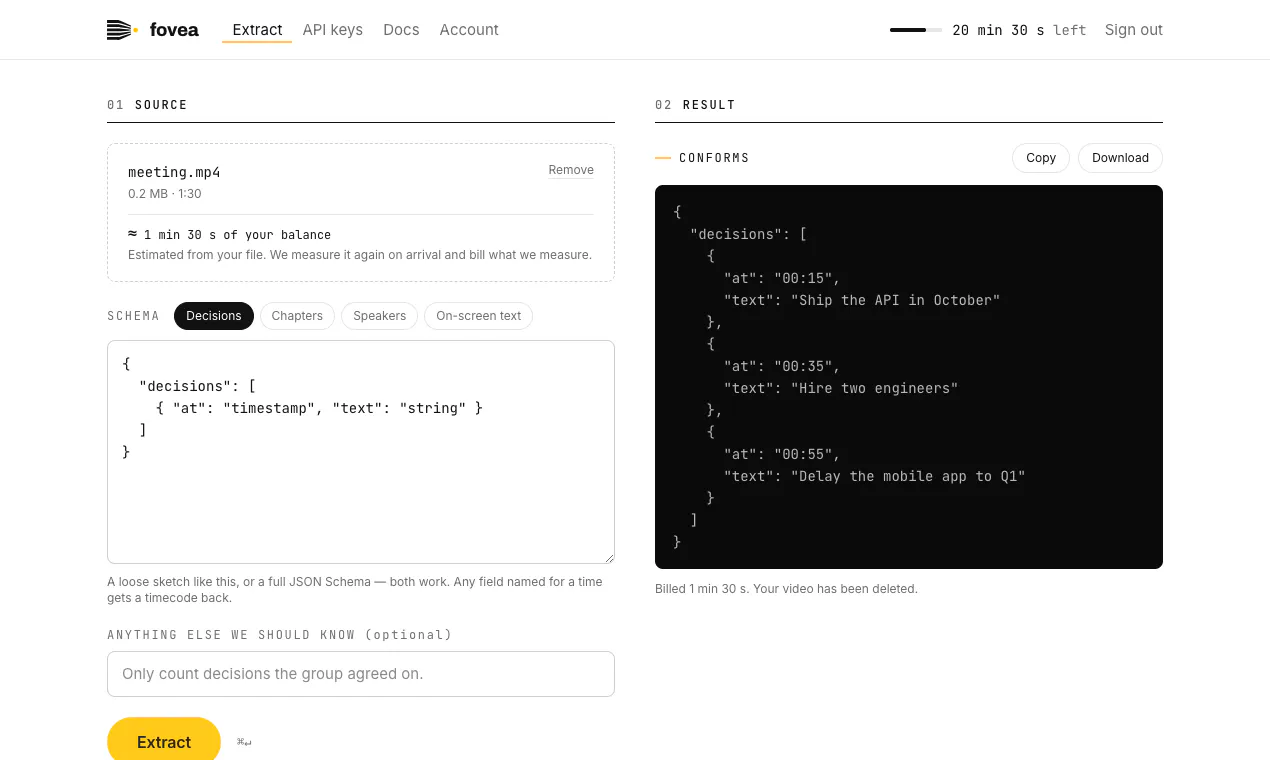
Task: Download the result JSON
Action: [x=1120, y=158]
